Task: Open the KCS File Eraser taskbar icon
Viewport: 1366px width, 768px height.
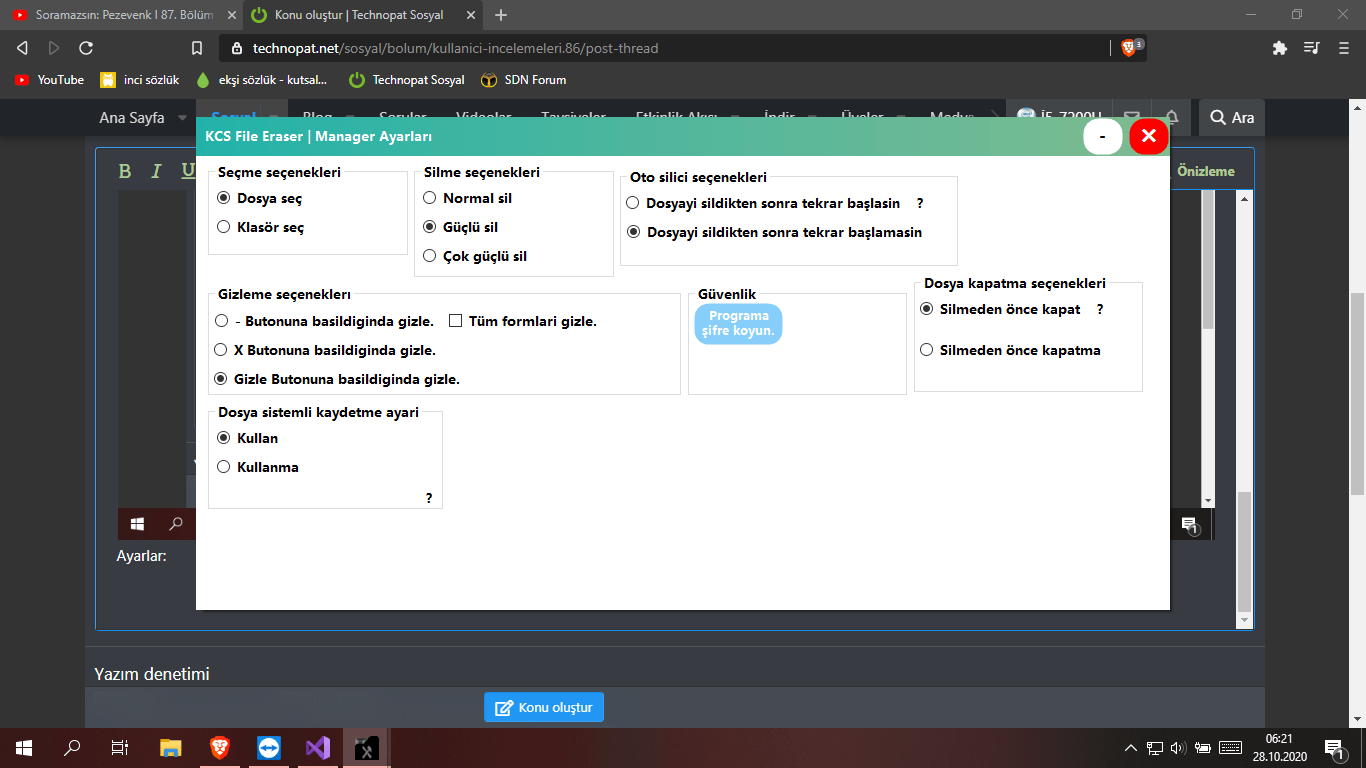Action: [367, 748]
